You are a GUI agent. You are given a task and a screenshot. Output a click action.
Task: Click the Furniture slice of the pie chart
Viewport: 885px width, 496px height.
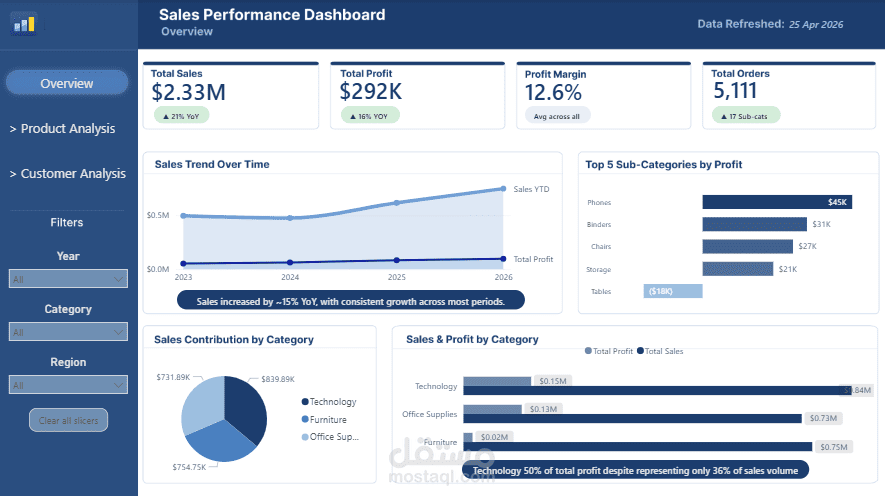[223, 443]
